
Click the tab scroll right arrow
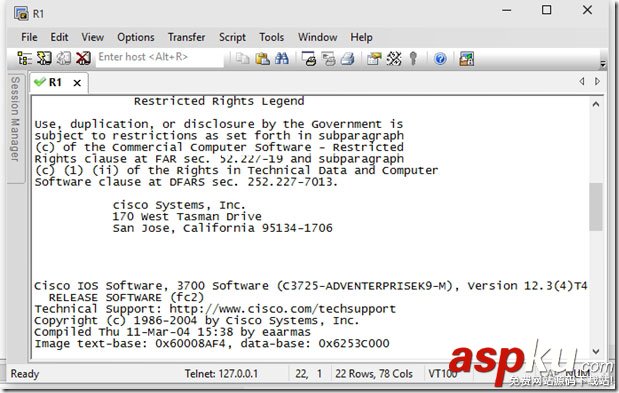[597, 81]
